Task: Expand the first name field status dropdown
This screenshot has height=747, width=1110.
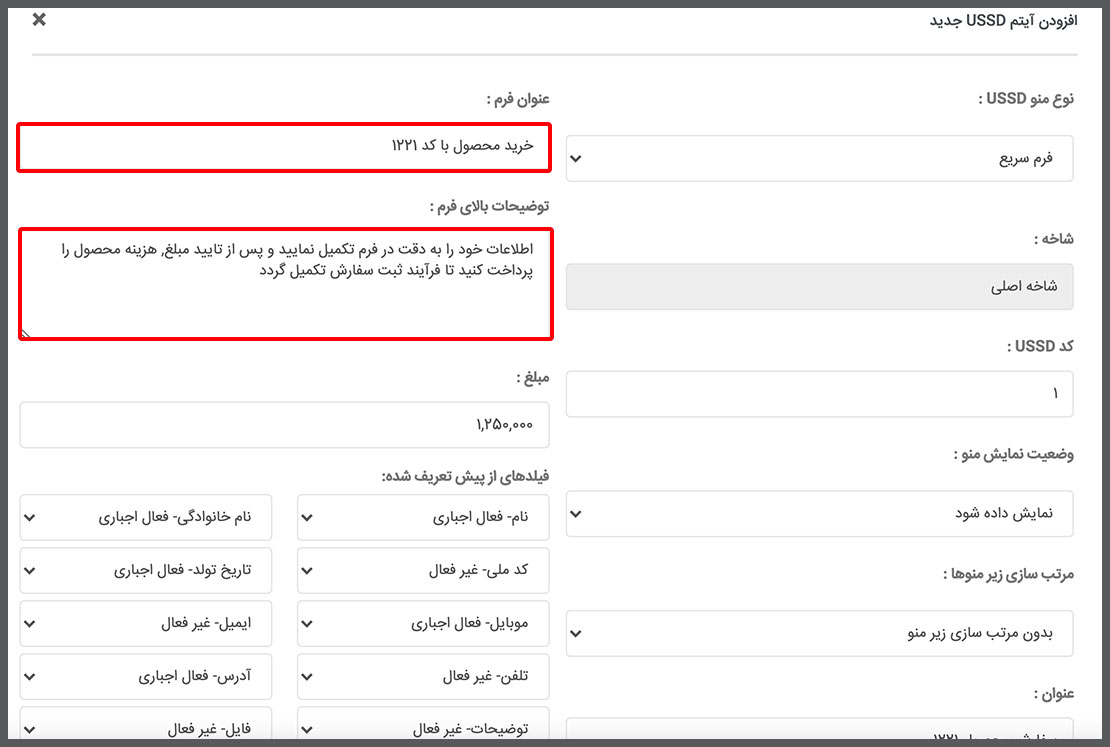Action: [x=424, y=518]
